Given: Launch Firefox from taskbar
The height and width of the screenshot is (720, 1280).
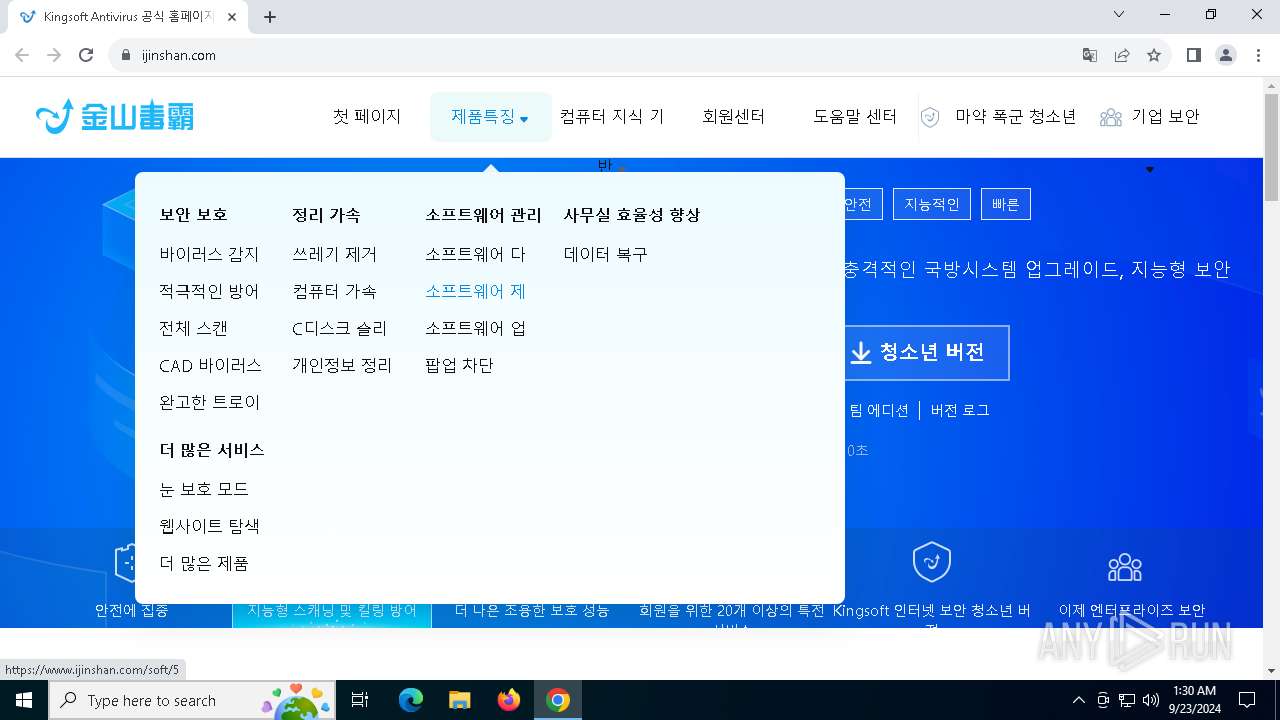Looking at the screenshot, I should [509, 700].
